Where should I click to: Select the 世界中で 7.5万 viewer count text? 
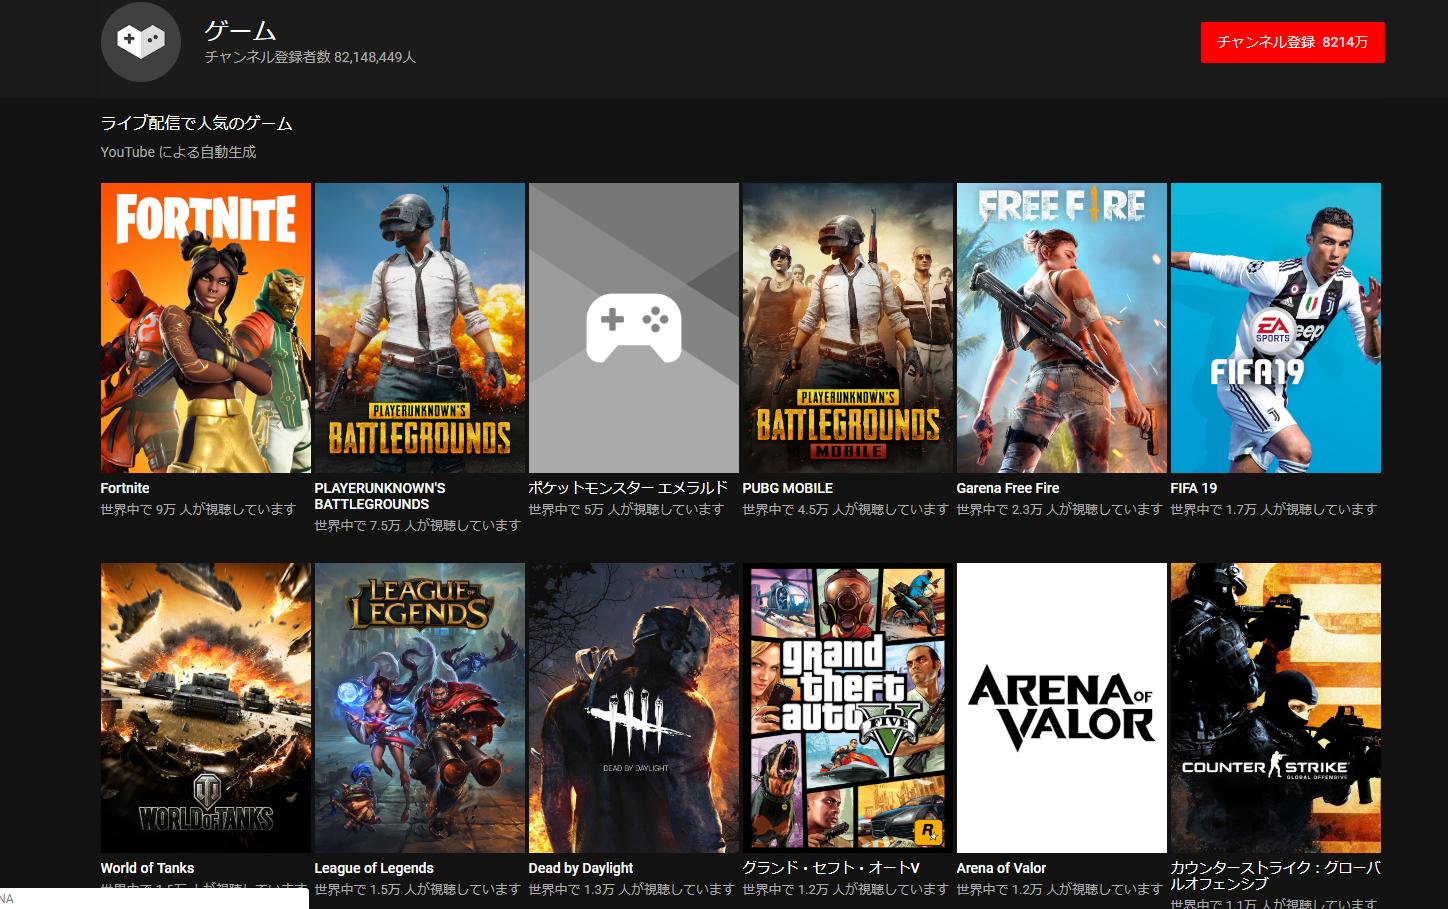418,525
